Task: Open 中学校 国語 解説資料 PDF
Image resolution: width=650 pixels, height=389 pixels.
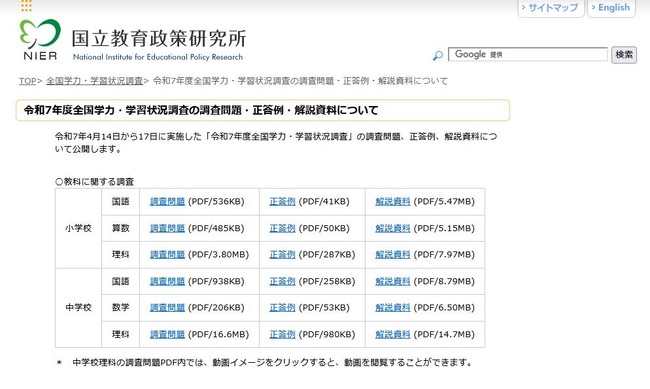Action: (393, 281)
